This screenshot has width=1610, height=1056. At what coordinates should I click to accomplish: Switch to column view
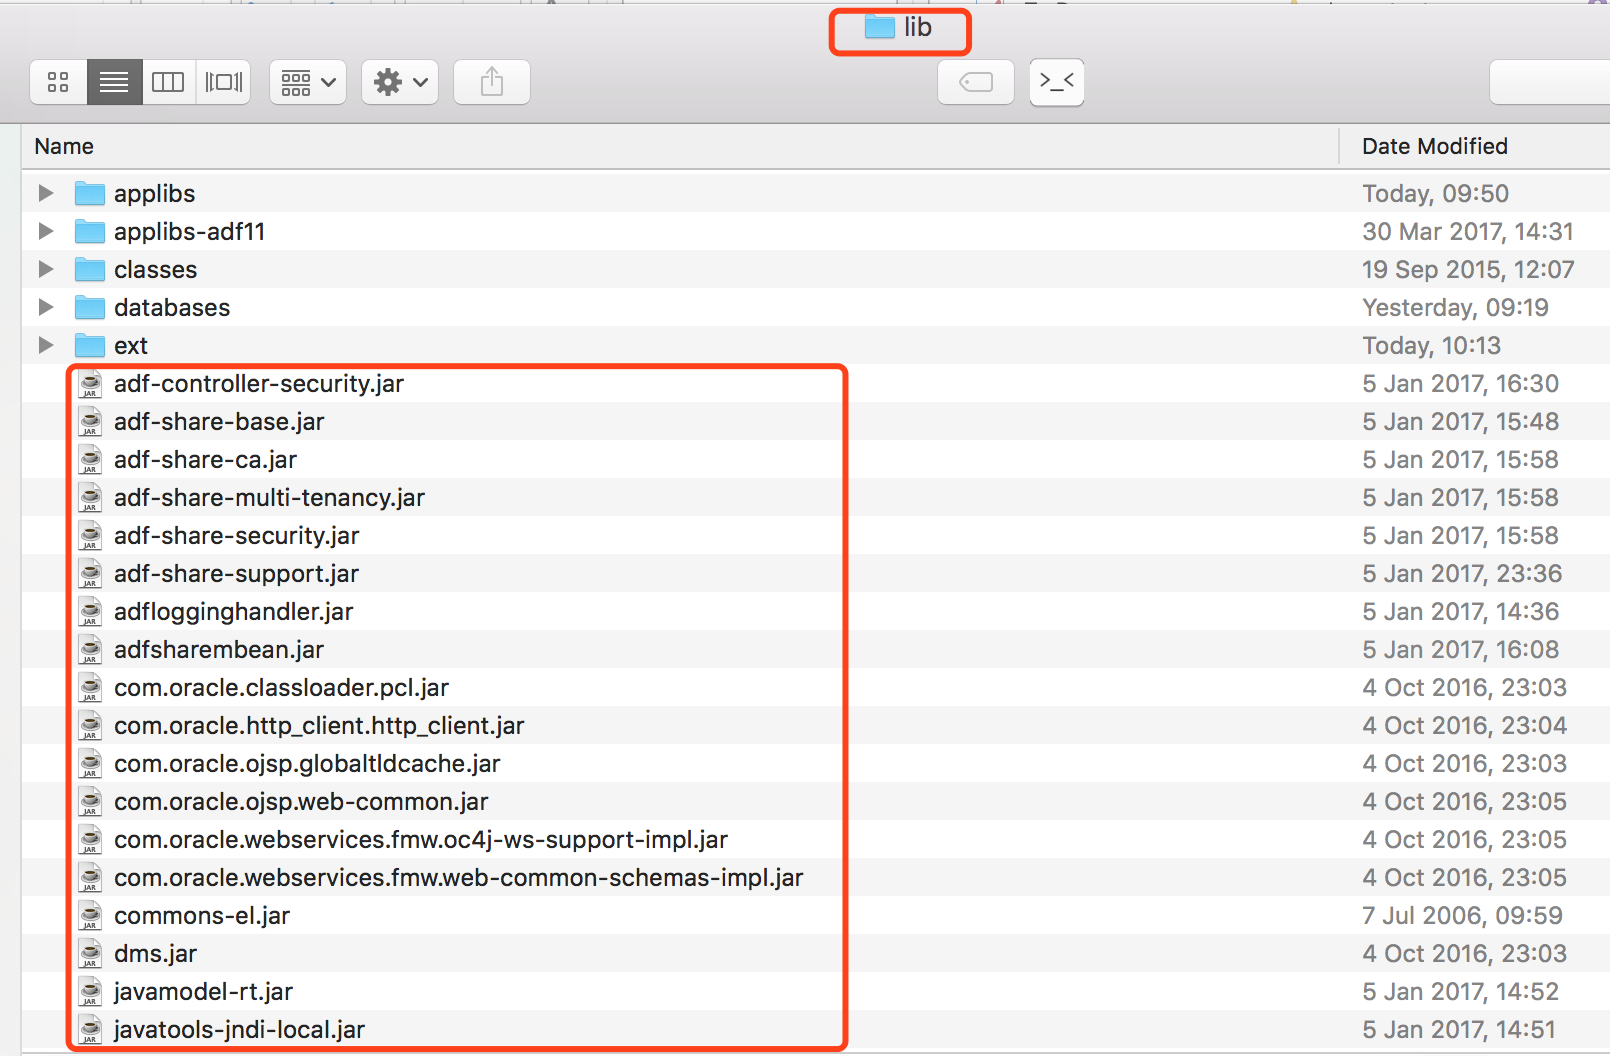pyautogui.click(x=168, y=82)
